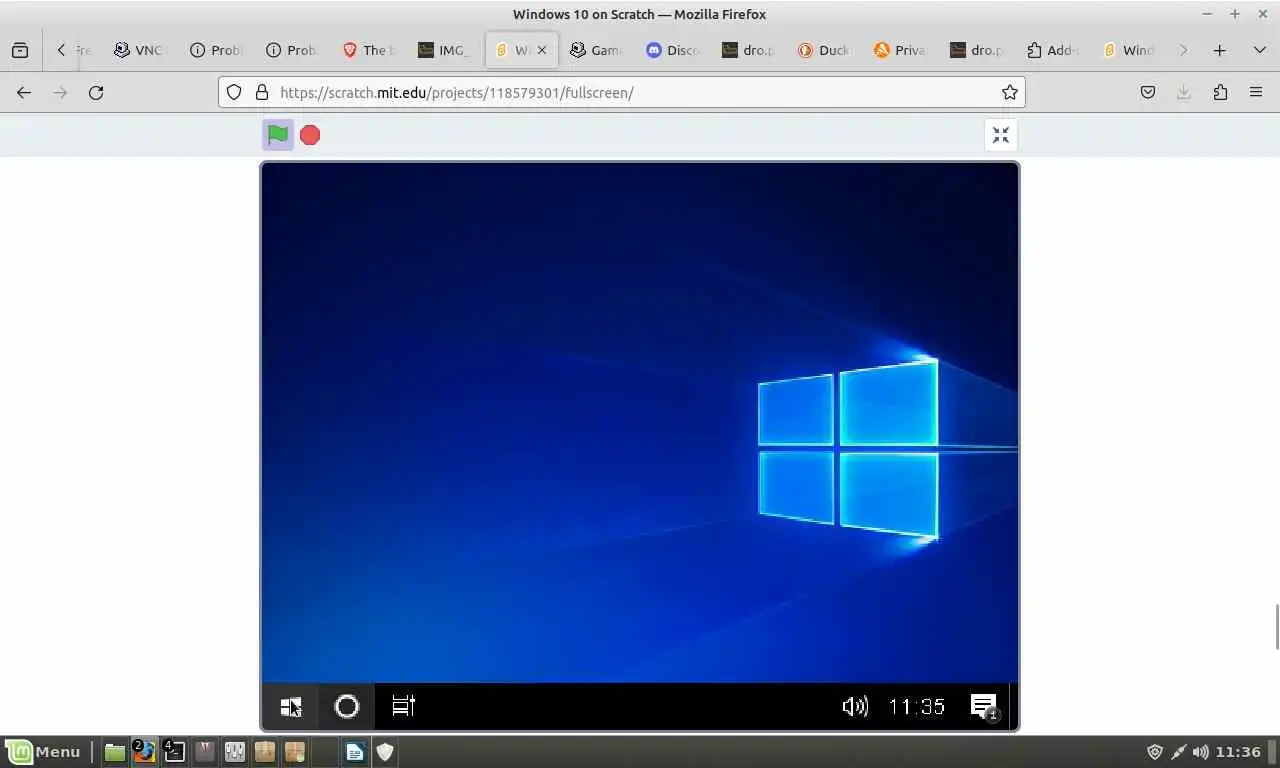Viewport: 1280px width, 768px height.
Task: Open the Extensions puzzle-piece menu
Action: pyautogui.click(x=1220, y=92)
